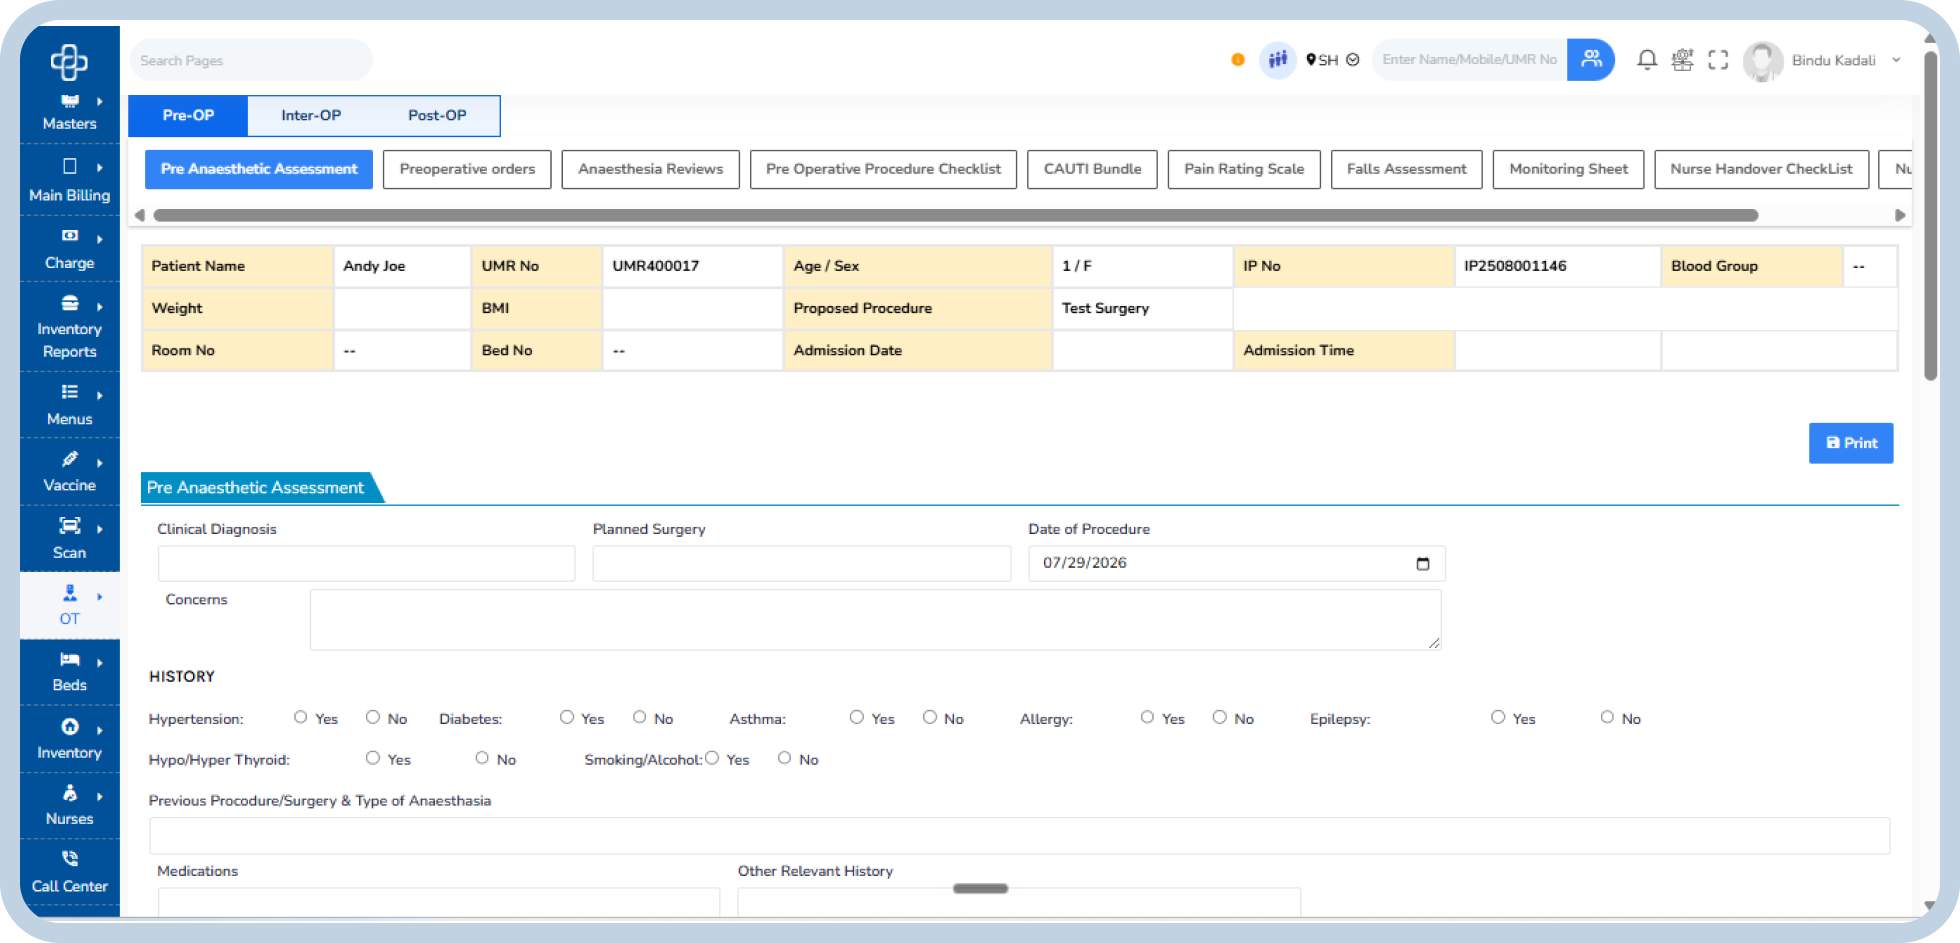Switch to the Inter-OP tab

point(311,115)
